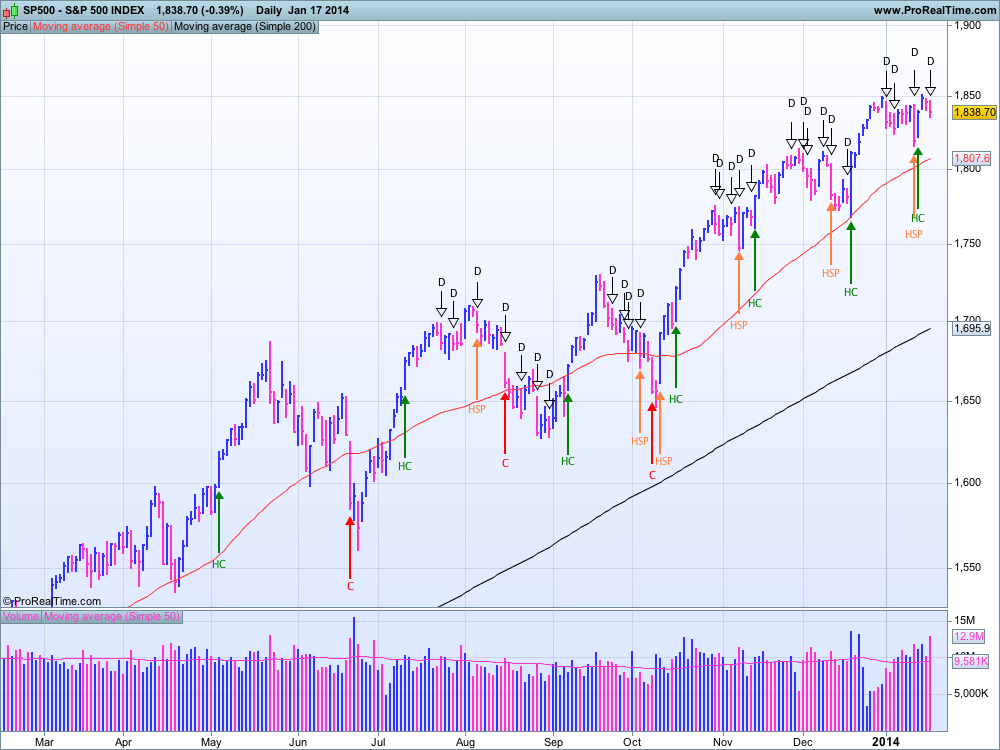The height and width of the screenshot is (750, 1000).
Task: Click the 12.9M volume value label
Action: [969, 636]
